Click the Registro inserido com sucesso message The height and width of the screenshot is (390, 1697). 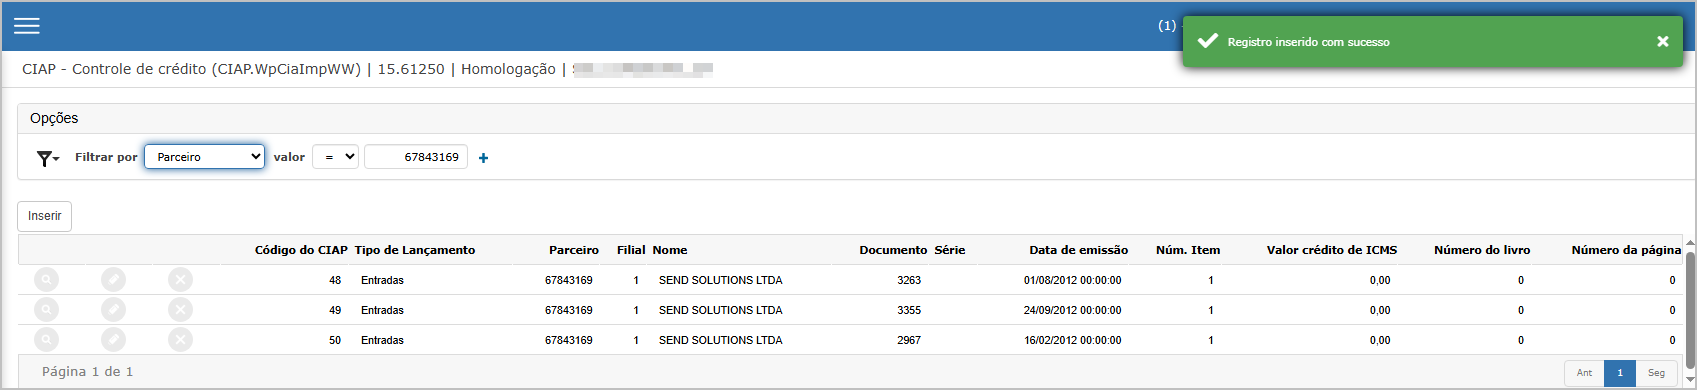point(1308,42)
